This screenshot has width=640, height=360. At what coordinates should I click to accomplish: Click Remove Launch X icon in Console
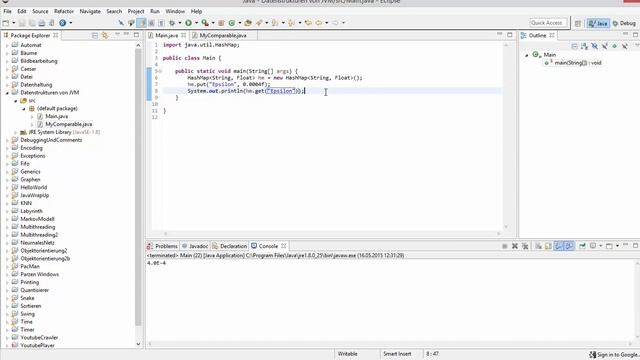pyautogui.click(x=515, y=246)
